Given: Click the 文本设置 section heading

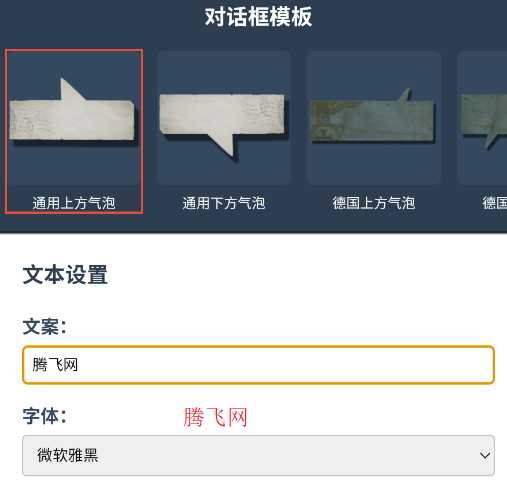Looking at the screenshot, I should [65, 275].
